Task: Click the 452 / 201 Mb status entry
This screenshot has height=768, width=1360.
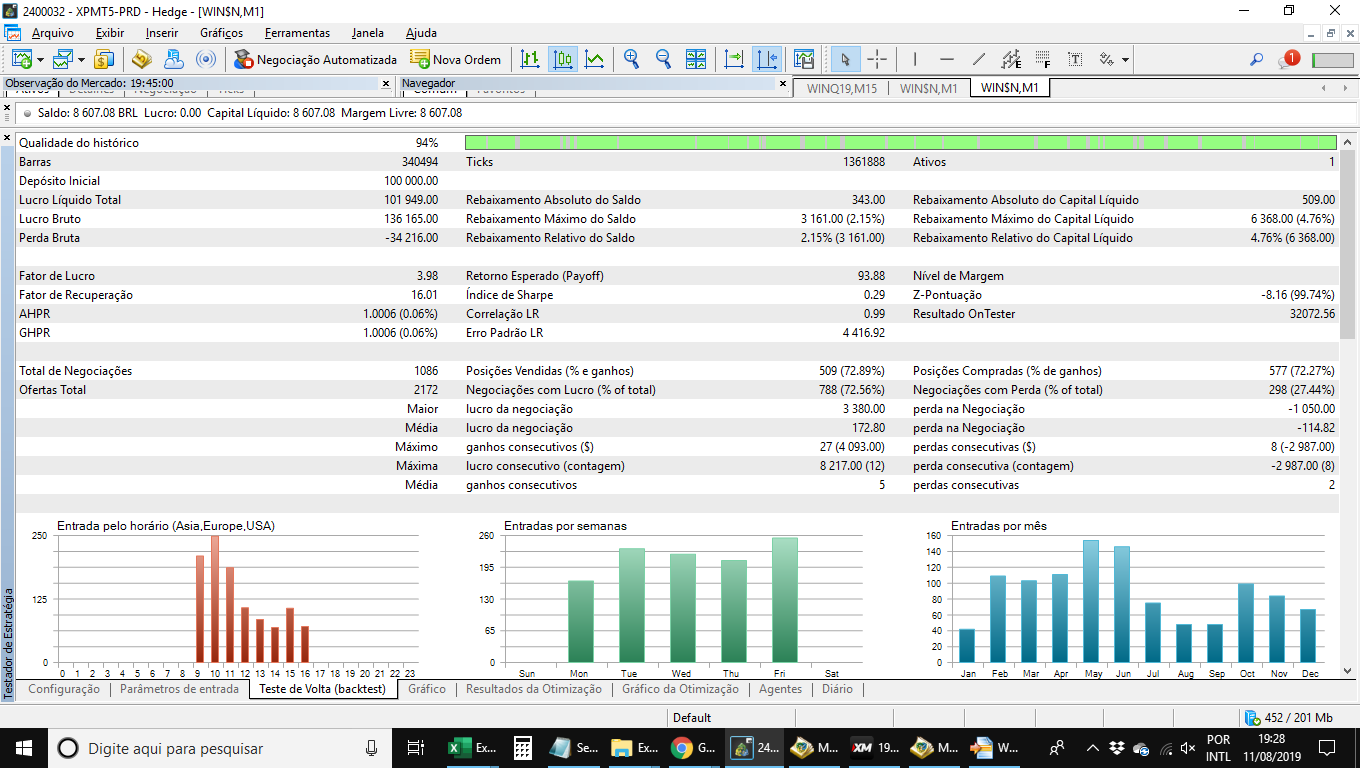Action: pos(1289,717)
